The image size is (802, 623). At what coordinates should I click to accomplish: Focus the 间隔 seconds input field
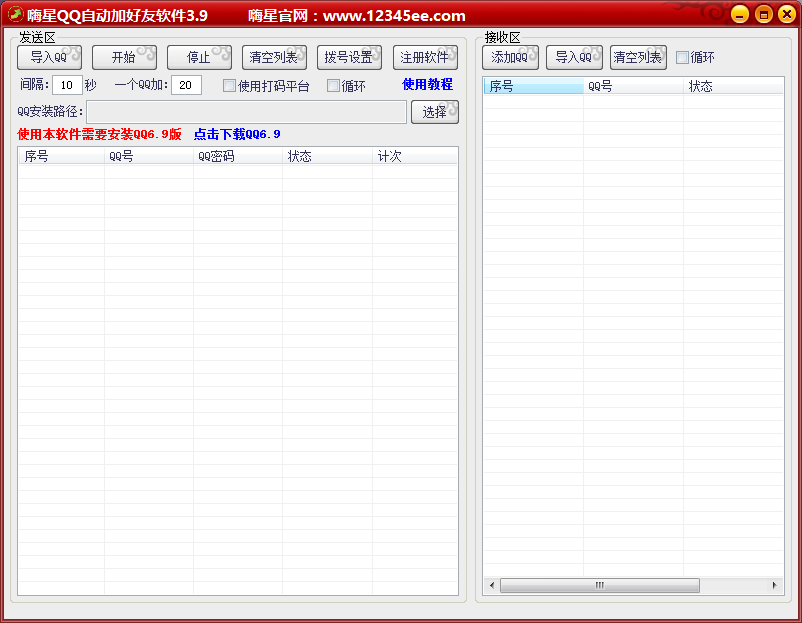point(67,85)
